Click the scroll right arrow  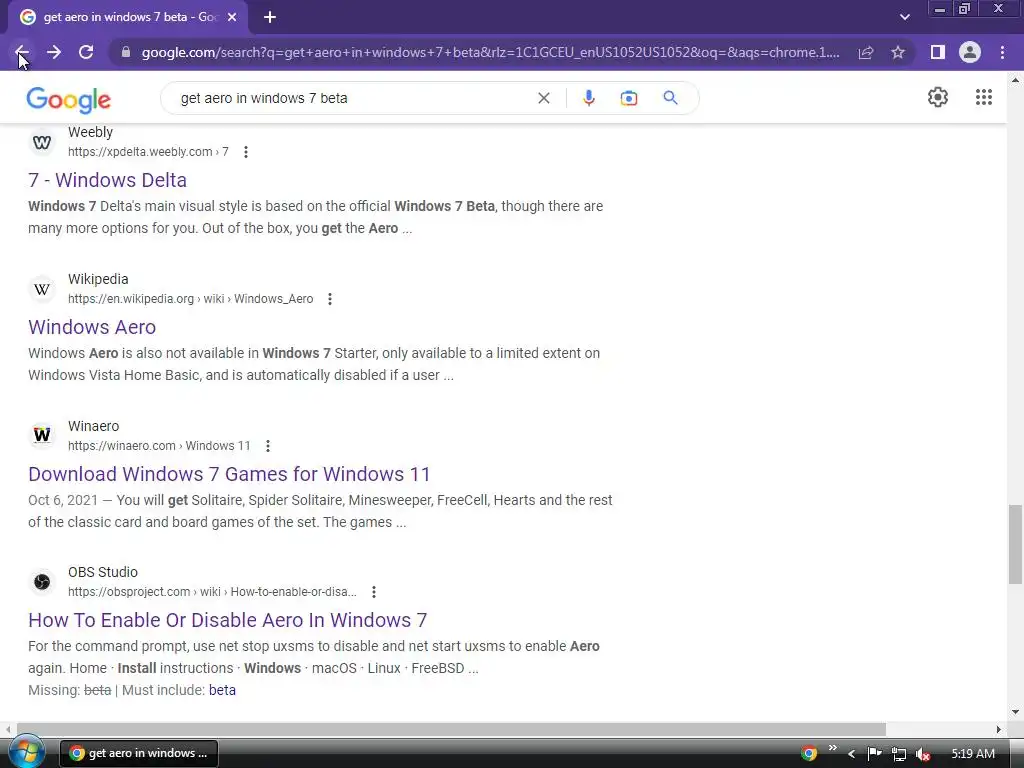tap(999, 729)
